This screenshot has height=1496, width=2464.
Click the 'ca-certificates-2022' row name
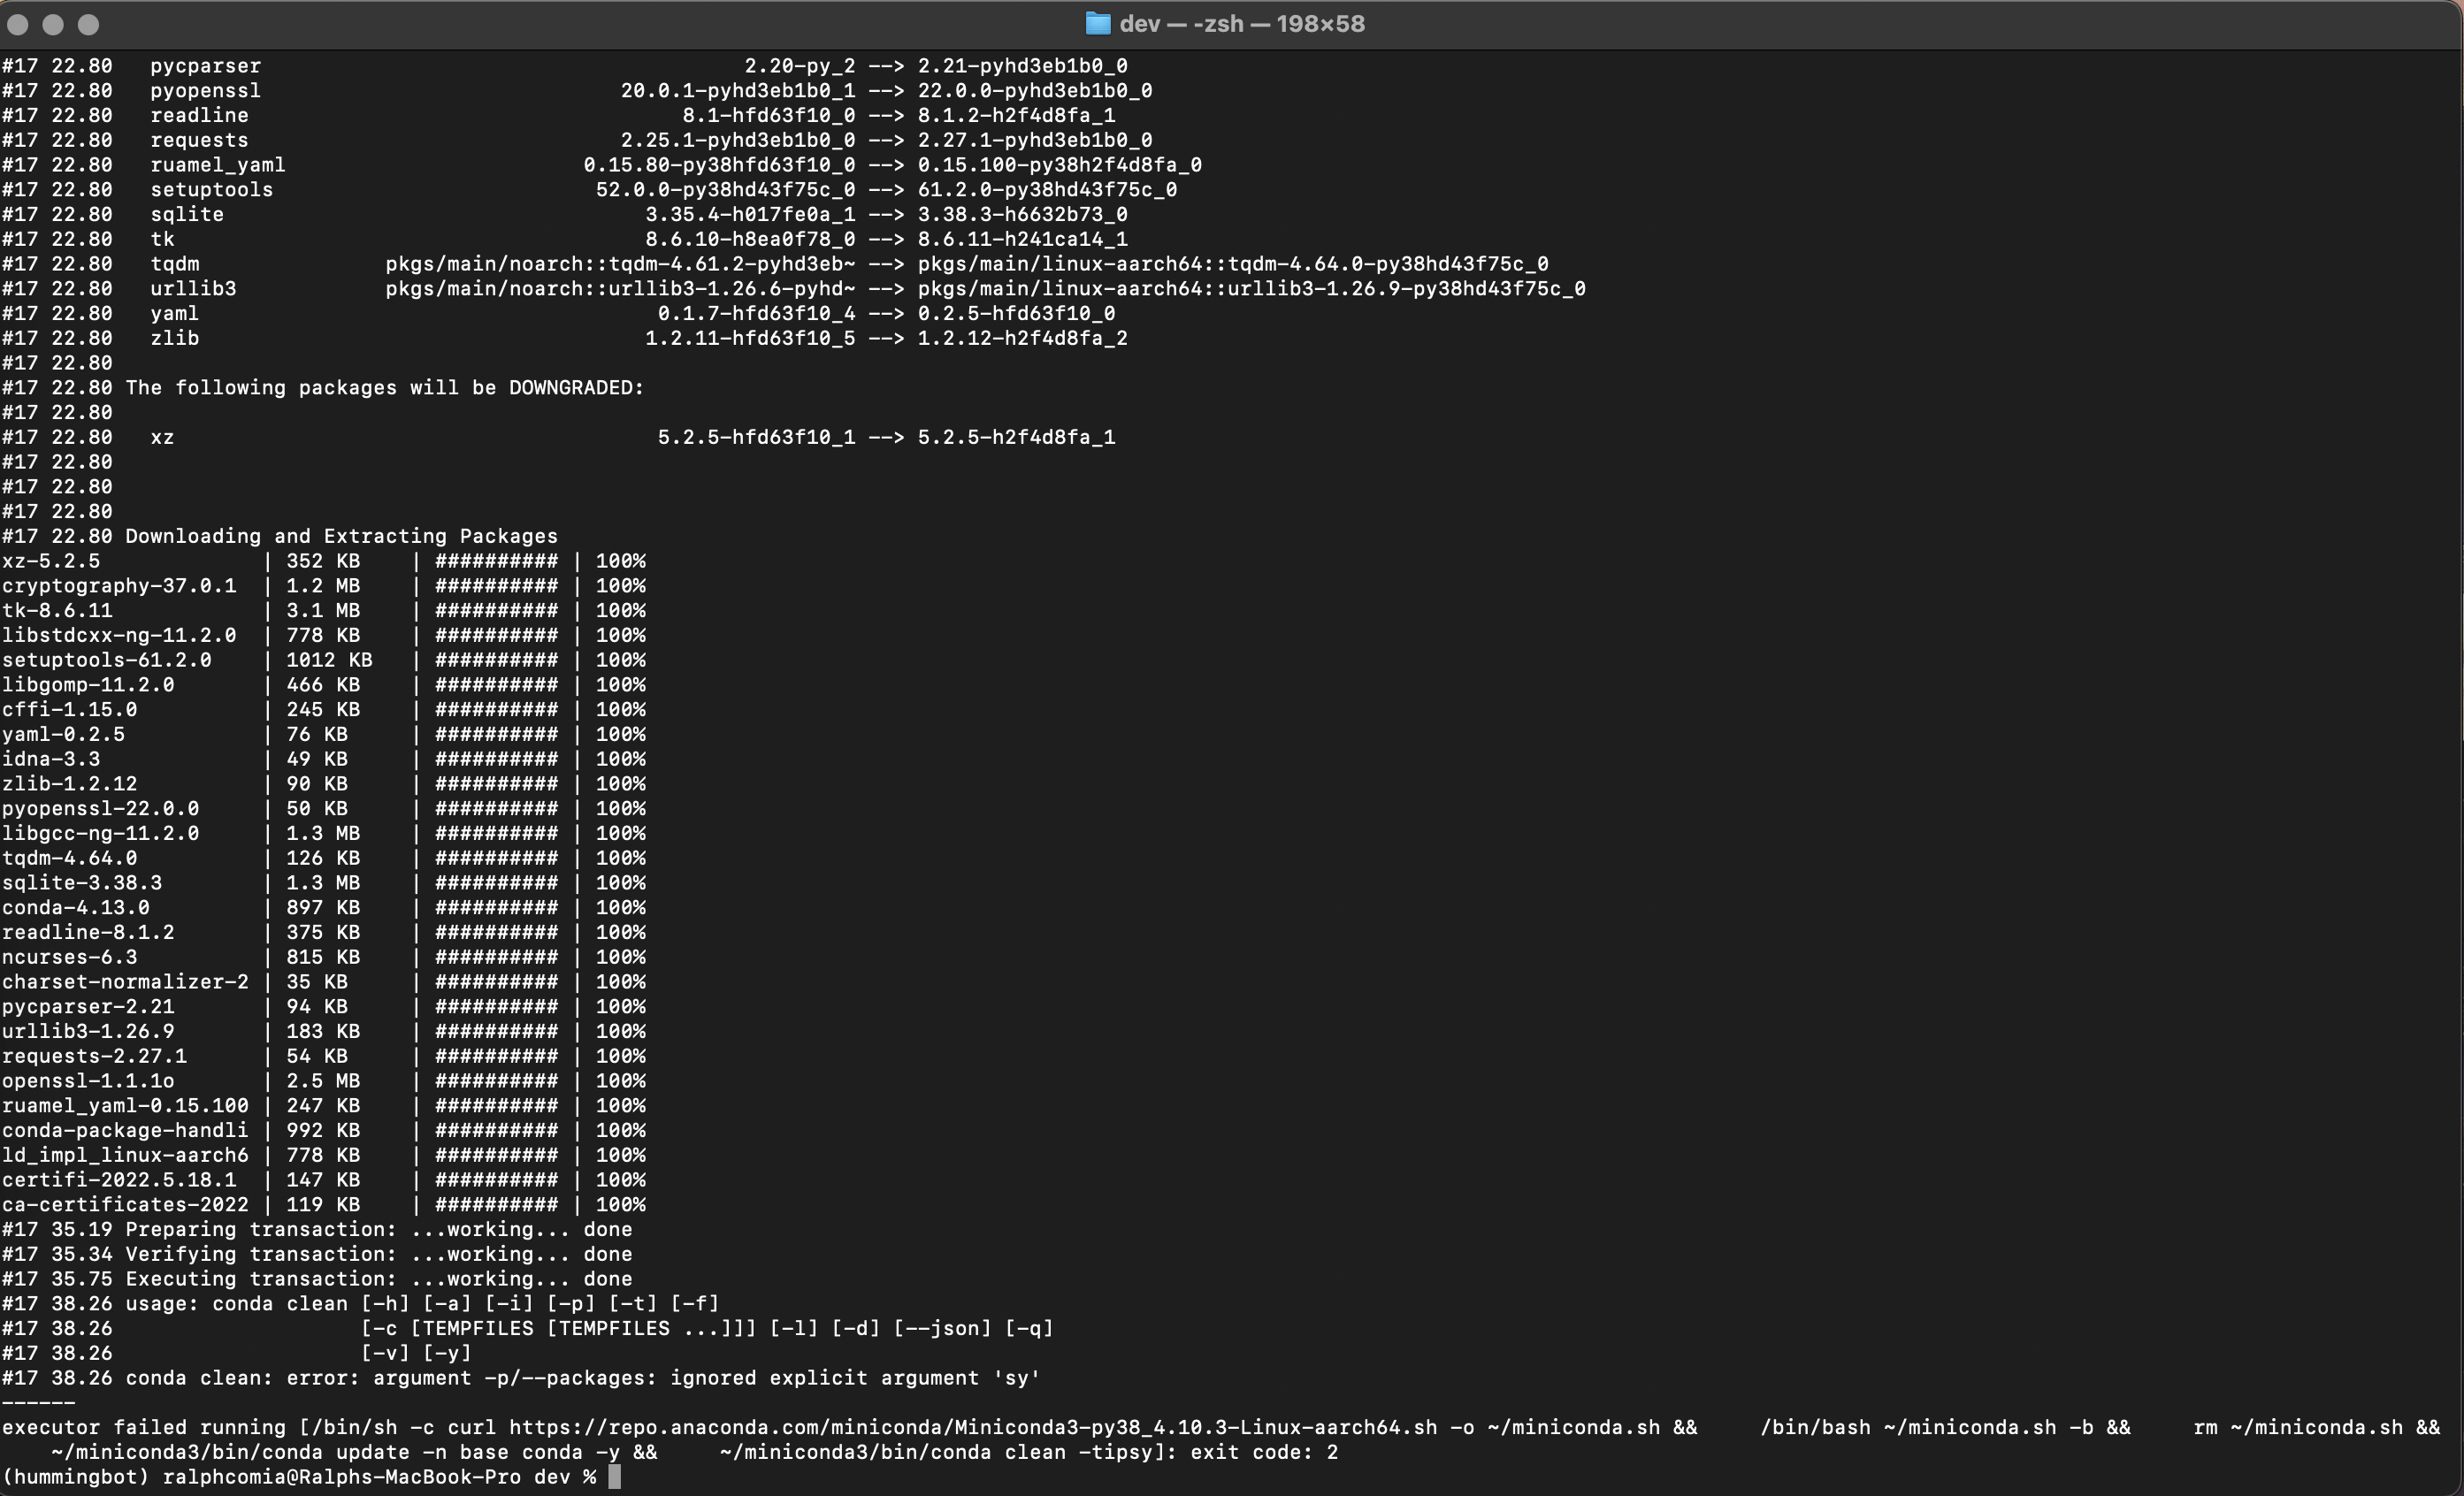pyautogui.click(x=125, y=1205)
